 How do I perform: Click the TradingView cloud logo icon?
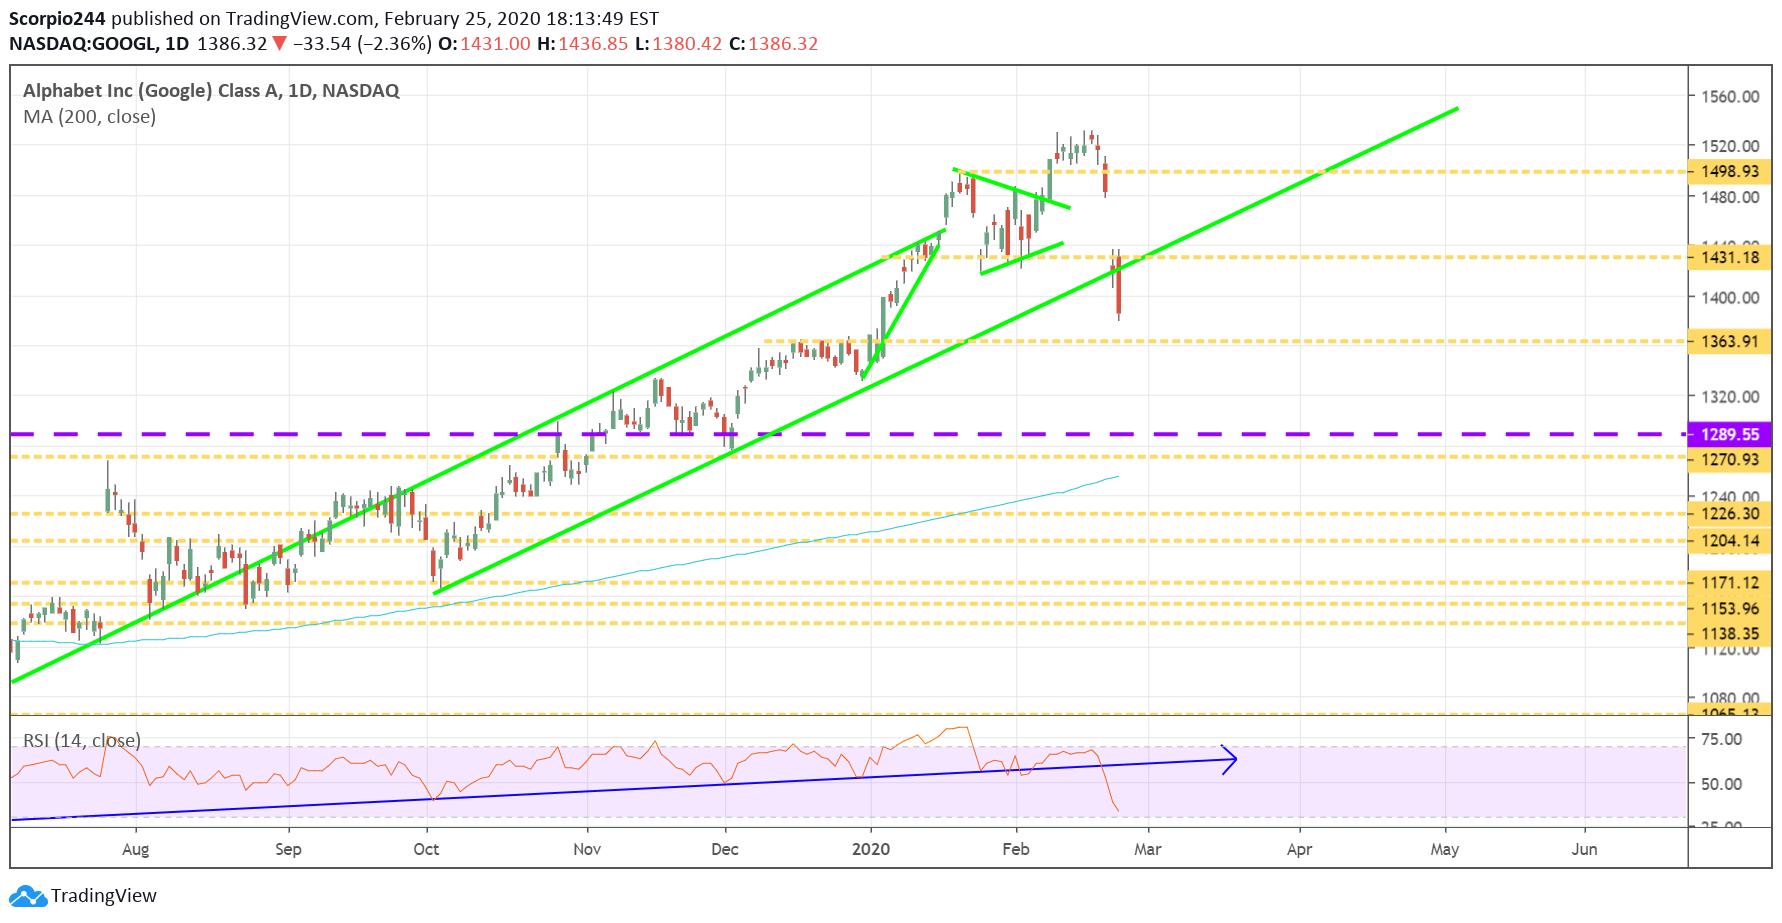28,896
